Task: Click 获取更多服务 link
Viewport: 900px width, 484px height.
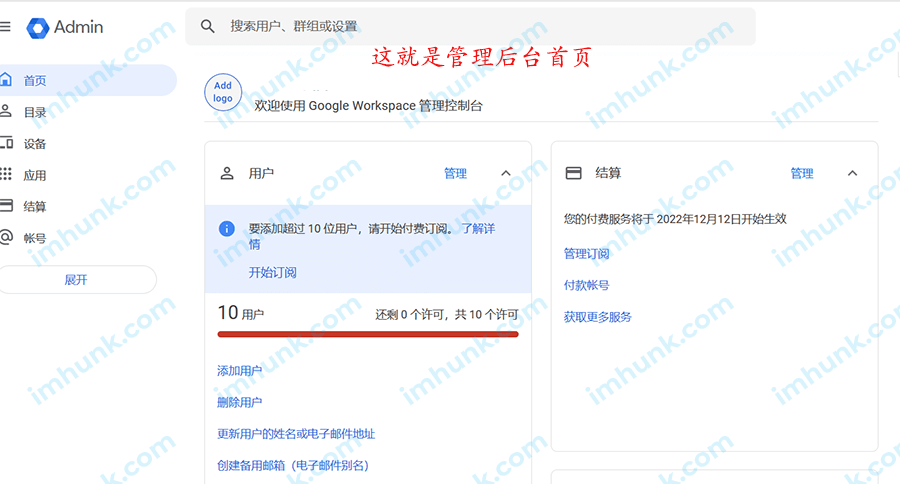Action: coord(598,317)
